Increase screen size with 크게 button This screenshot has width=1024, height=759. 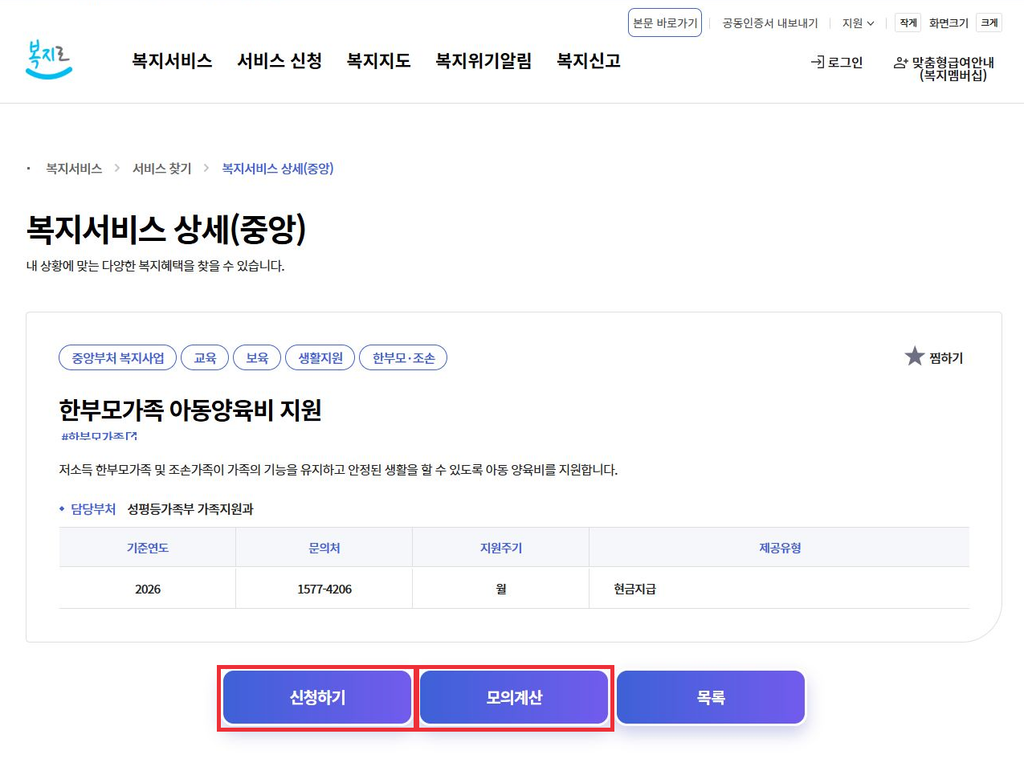pos(989,23)
